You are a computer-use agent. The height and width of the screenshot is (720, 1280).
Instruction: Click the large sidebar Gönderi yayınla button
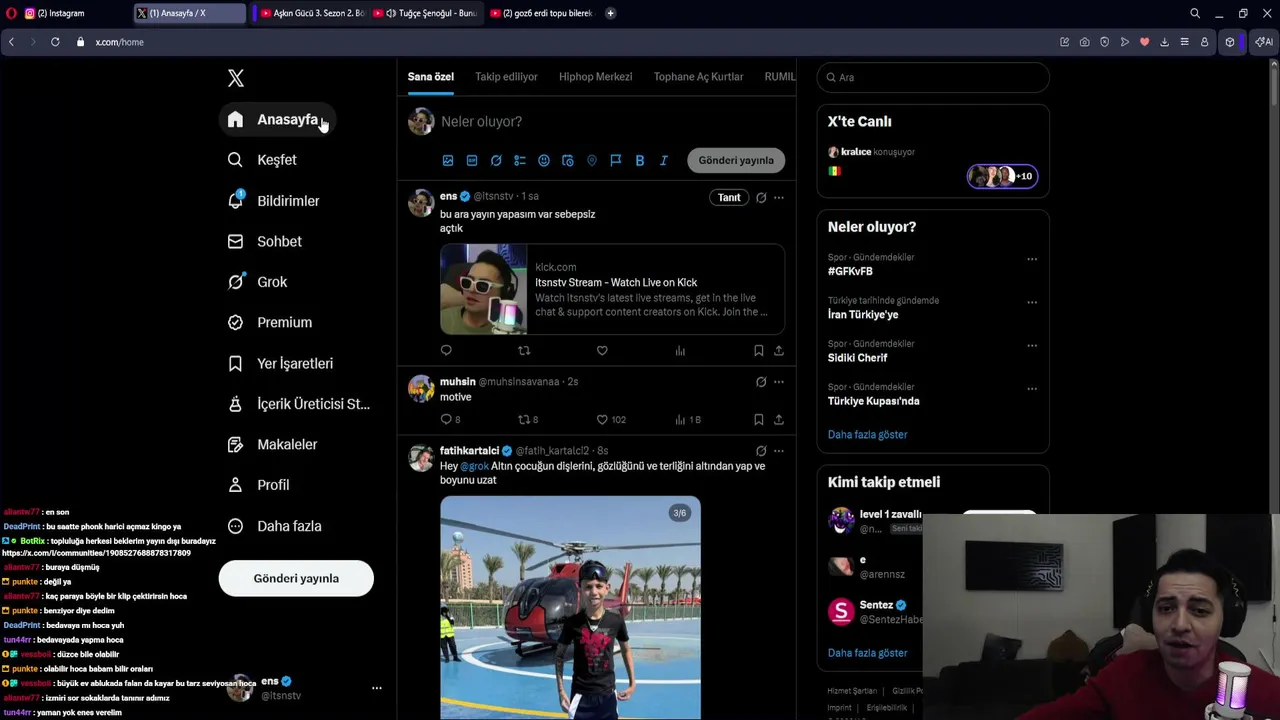(x=296, y=578)
